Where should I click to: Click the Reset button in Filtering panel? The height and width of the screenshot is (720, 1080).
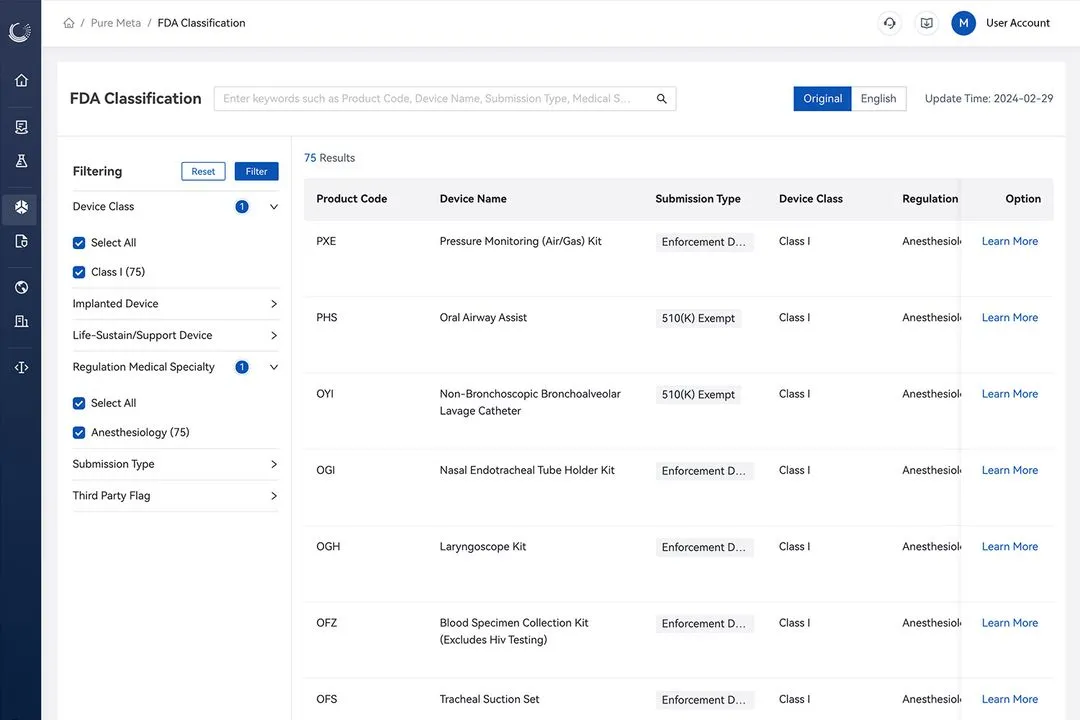click(x=203, y=171)
